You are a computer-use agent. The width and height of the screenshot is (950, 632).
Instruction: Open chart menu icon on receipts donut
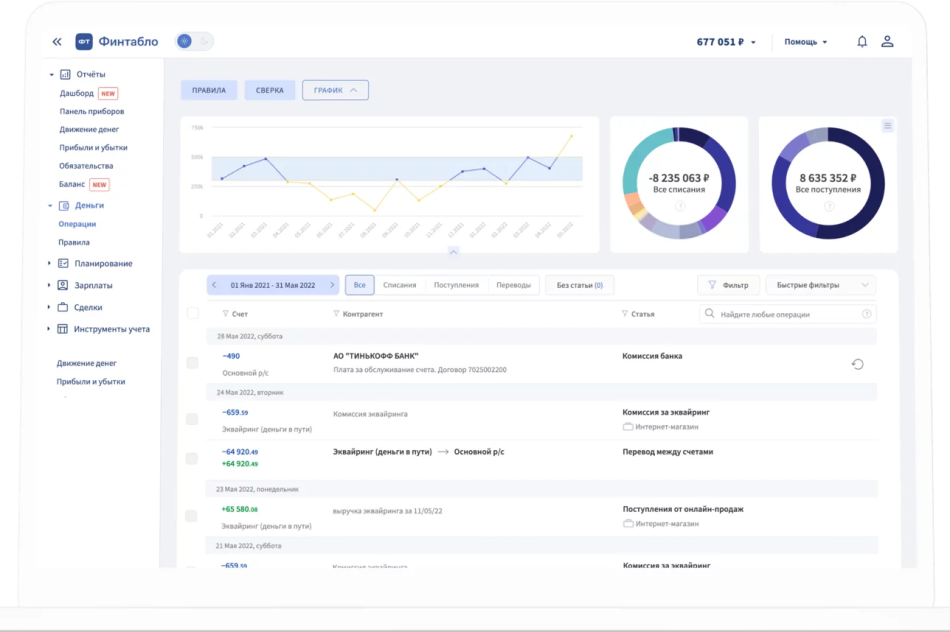pyautogui.click(x=887, y=126)
